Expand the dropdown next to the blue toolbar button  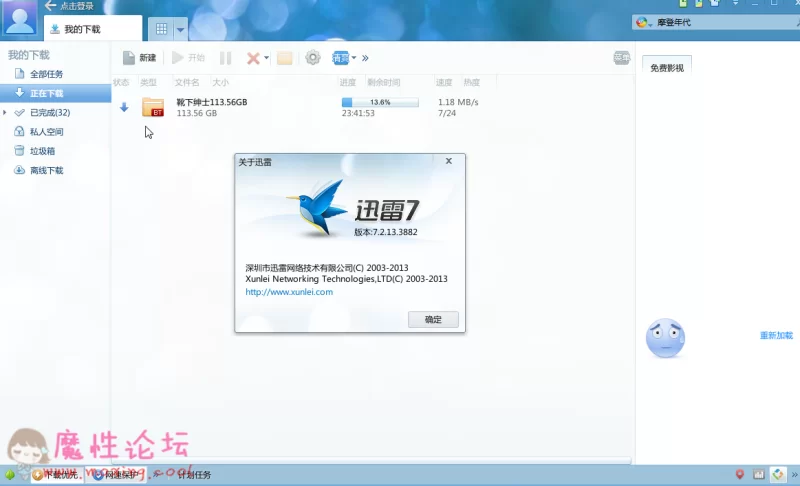pyautogui.click(x=354, y=58)
